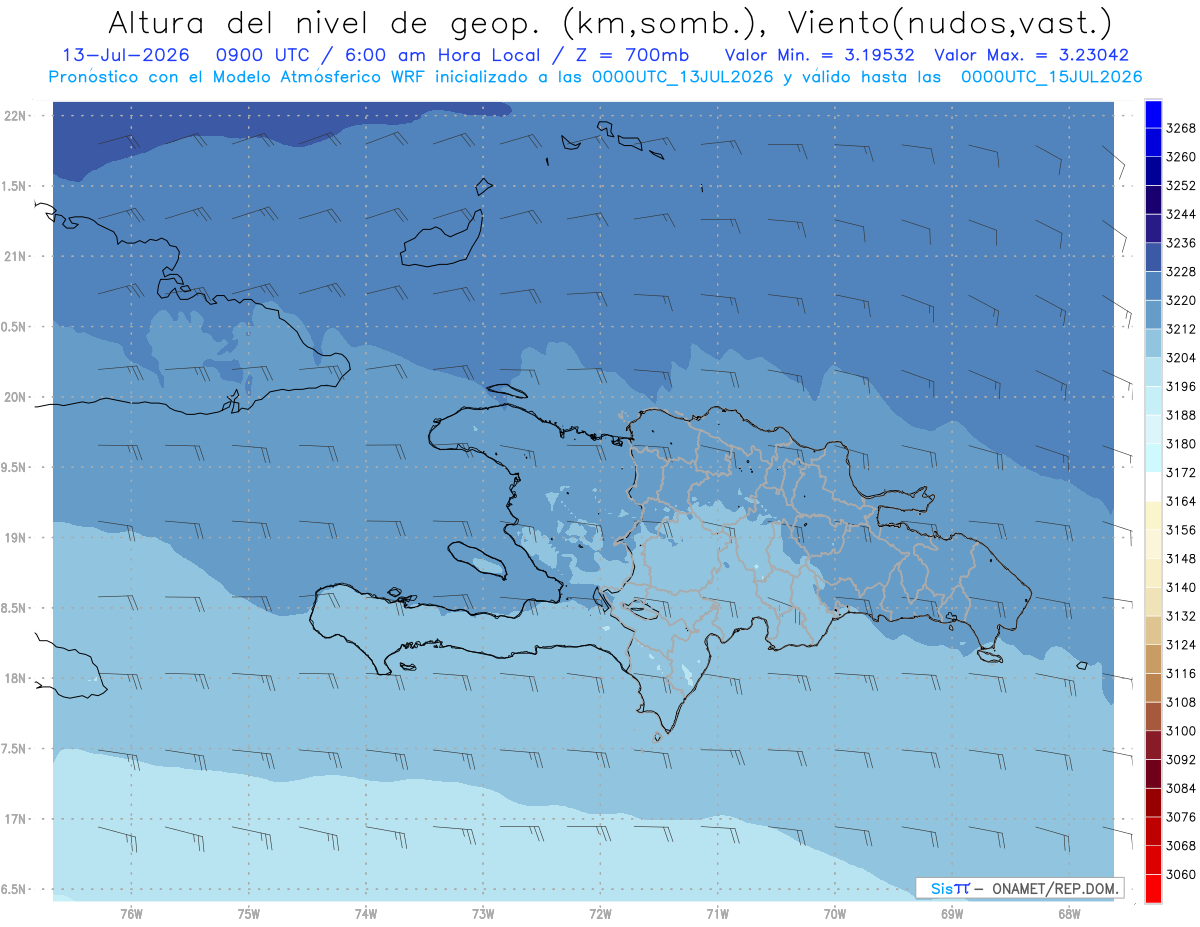This screenshot has width=1200, height=927.
Task: Click the color scale value 3228
Action: [1180, 272]
